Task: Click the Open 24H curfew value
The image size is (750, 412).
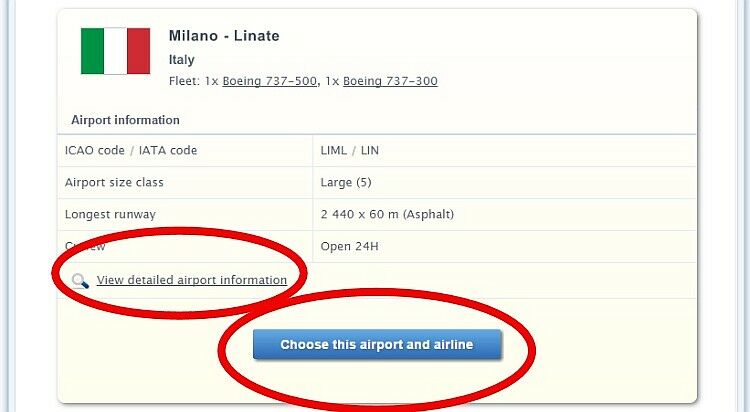Action: click(x=350, y=246)
